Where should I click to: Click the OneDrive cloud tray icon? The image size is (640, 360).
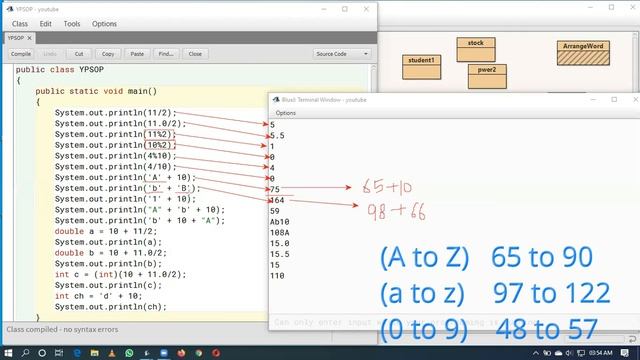[x=558, y=353]
